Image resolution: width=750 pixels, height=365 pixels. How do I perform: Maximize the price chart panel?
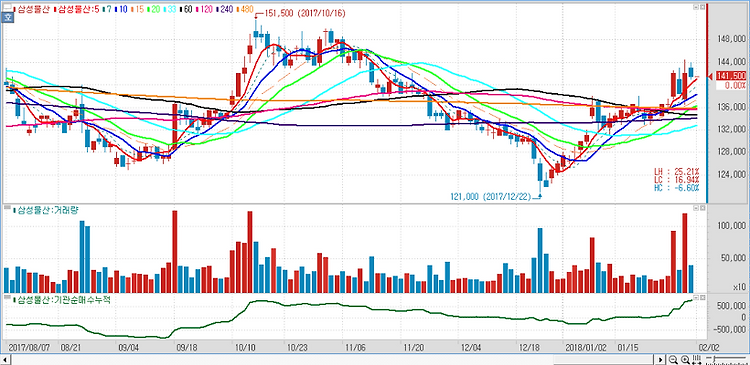pos(702,6)
